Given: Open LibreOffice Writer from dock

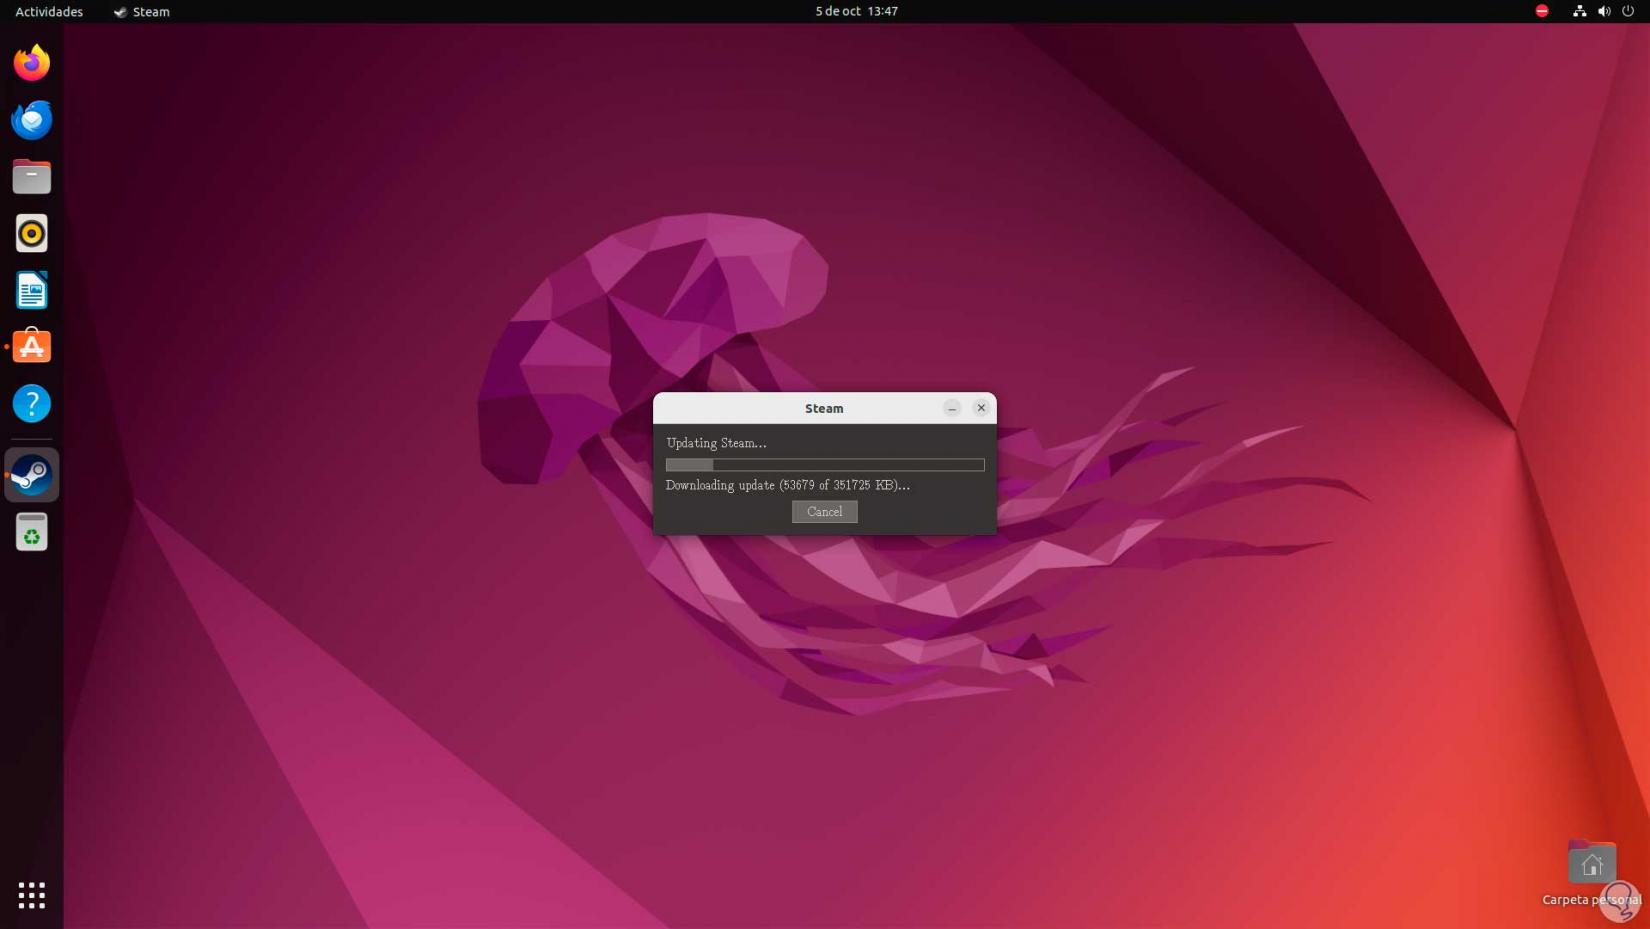Looking at the screenshot, I should [32, 291].
